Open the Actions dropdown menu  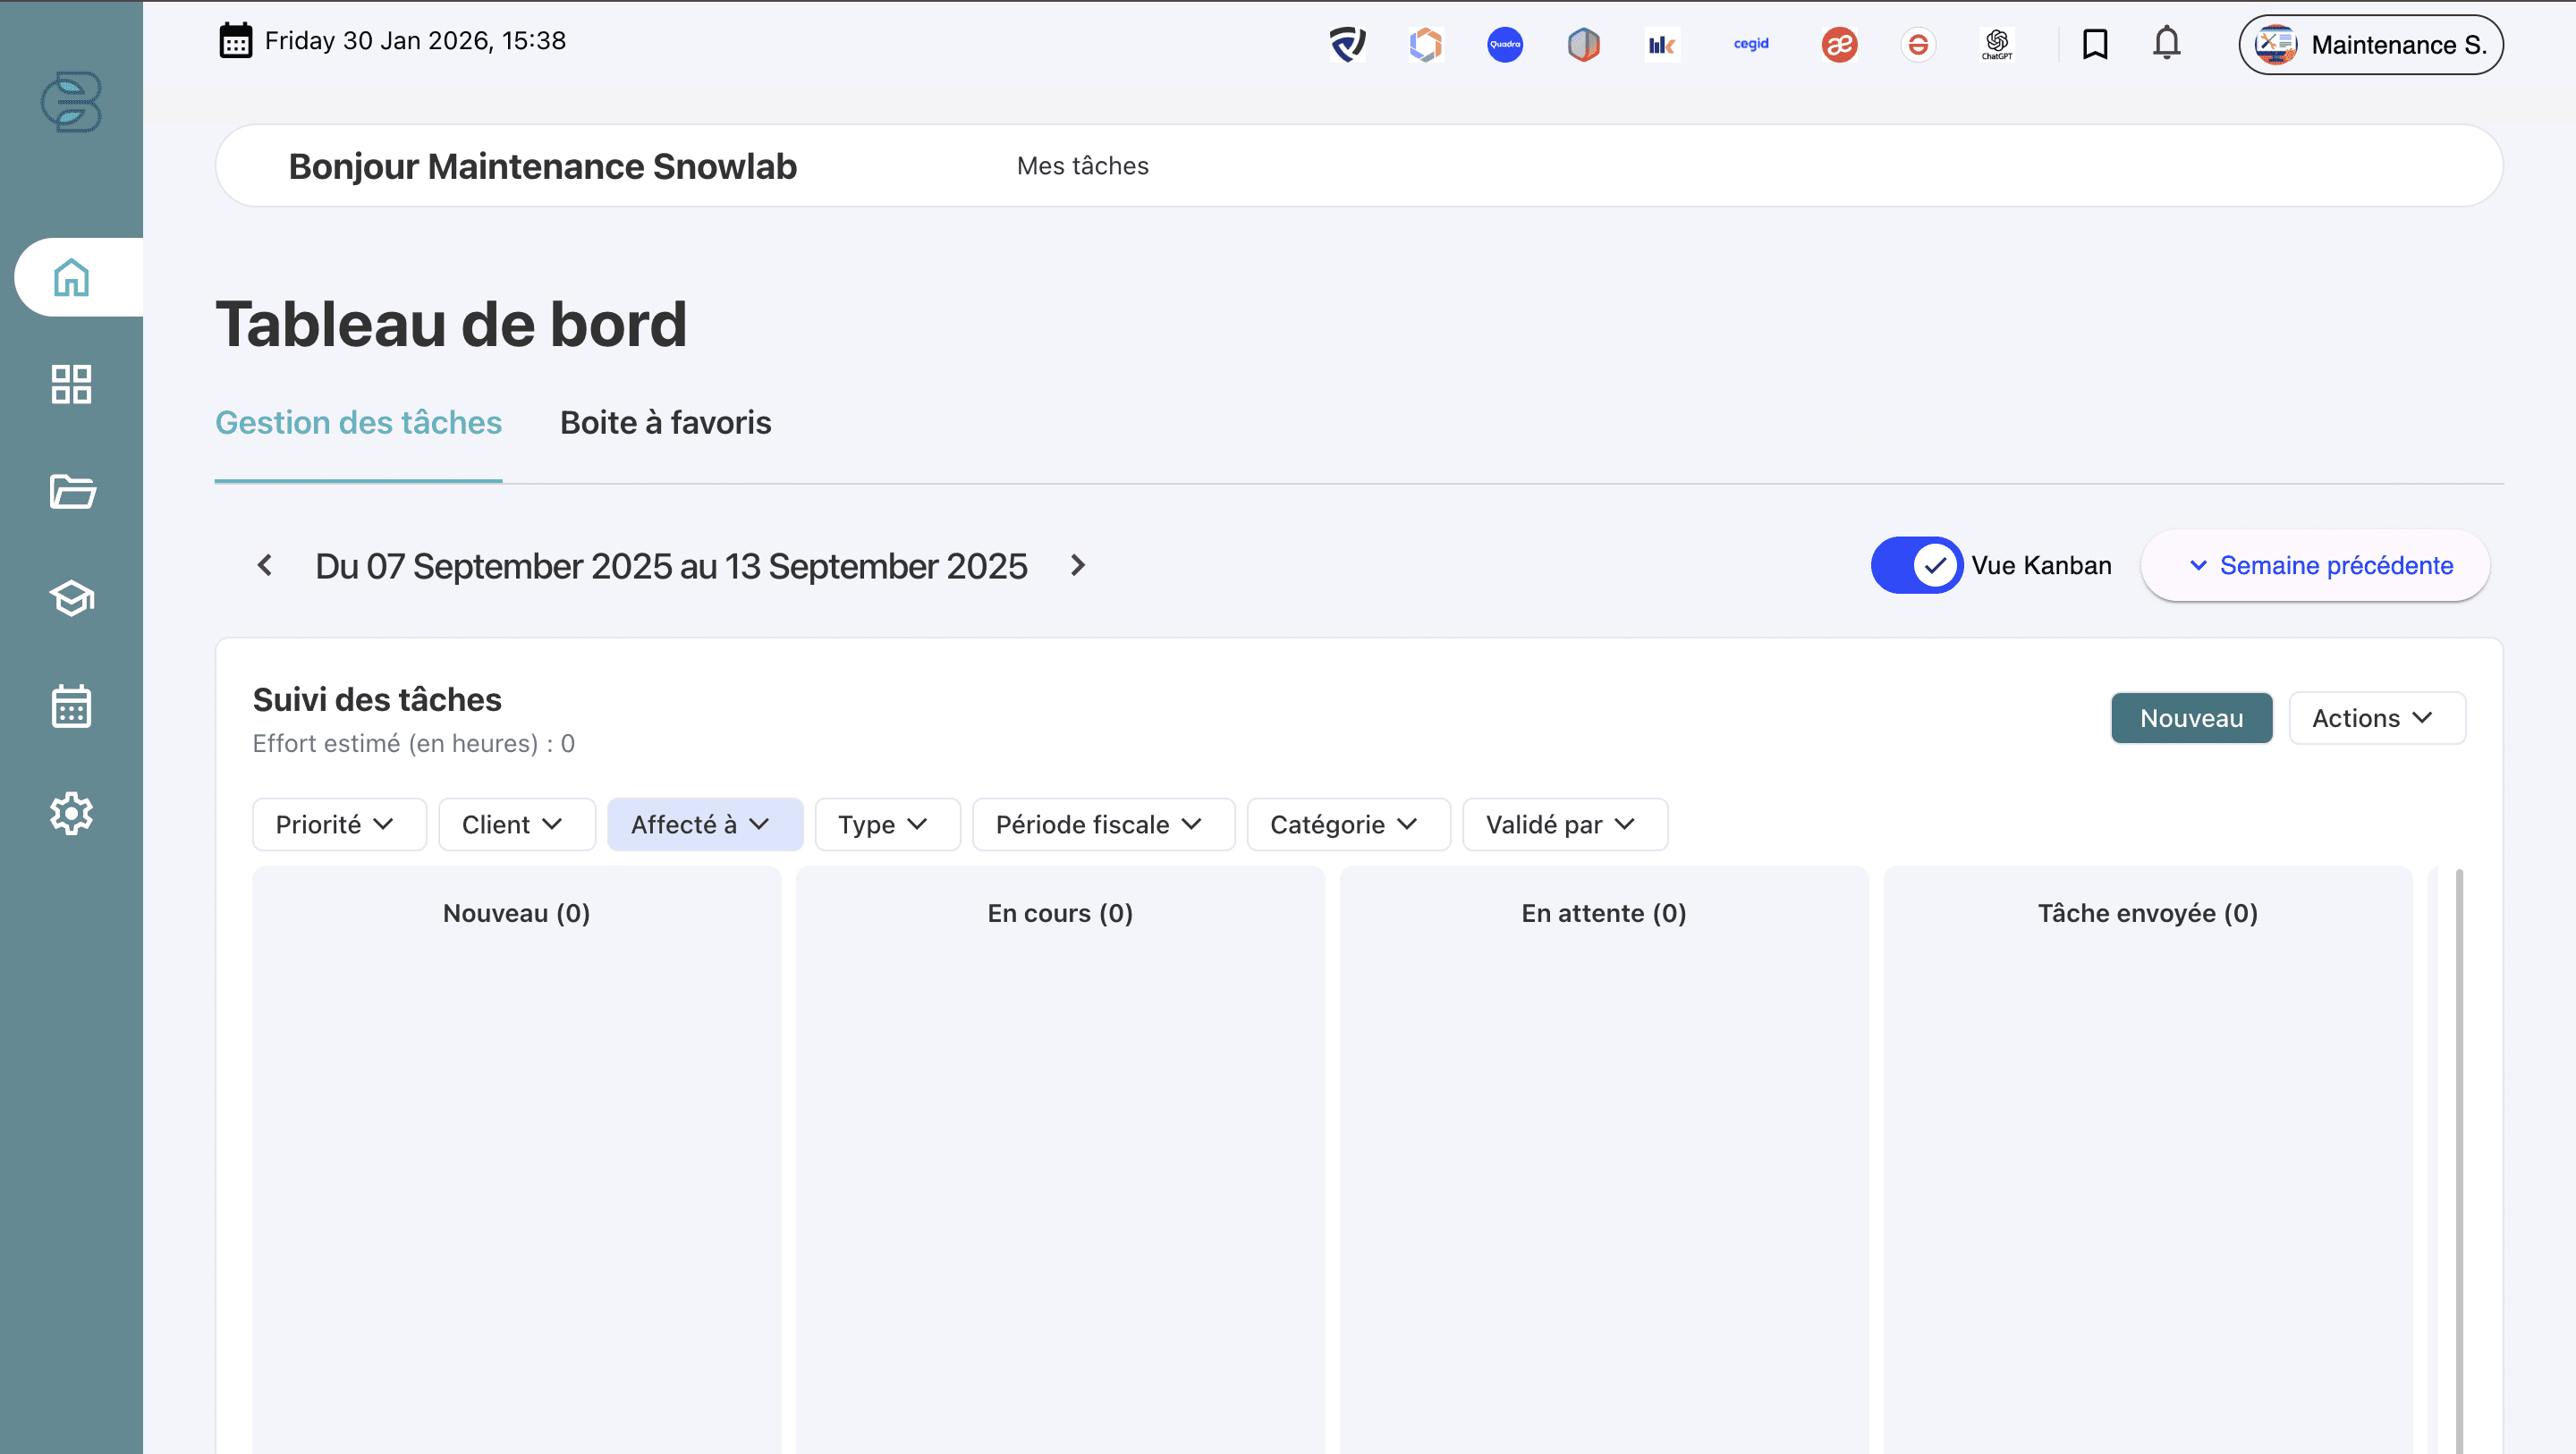coord(2376,718)
